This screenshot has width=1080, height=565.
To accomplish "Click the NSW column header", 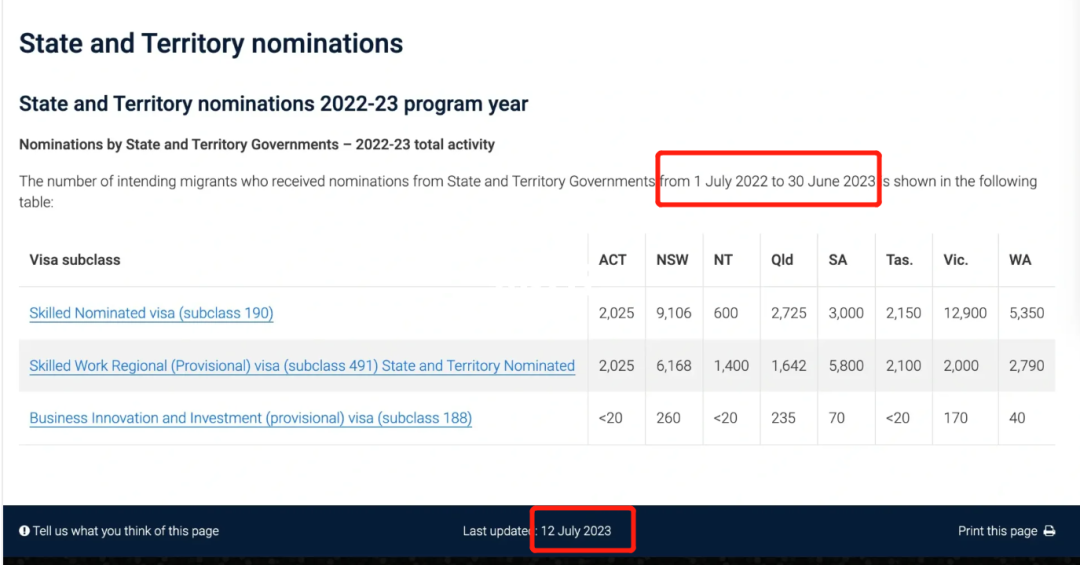I will (672, 260).
